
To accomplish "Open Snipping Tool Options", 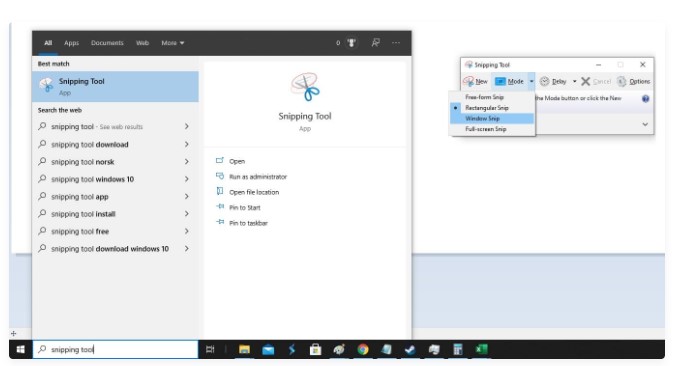I will point(633,81).
